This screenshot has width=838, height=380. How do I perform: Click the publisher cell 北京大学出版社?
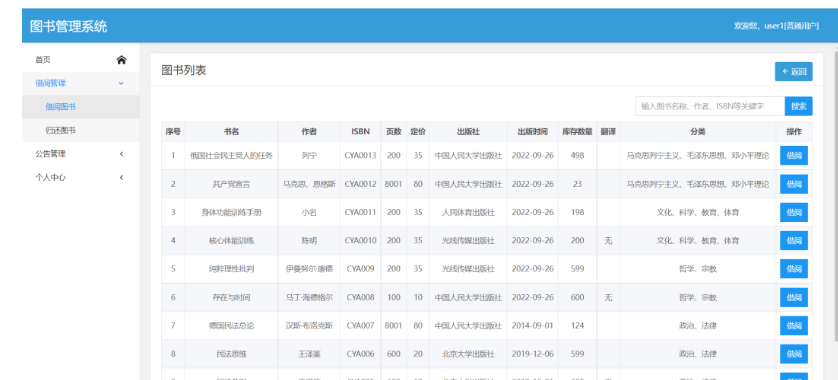tap(468, 354)
